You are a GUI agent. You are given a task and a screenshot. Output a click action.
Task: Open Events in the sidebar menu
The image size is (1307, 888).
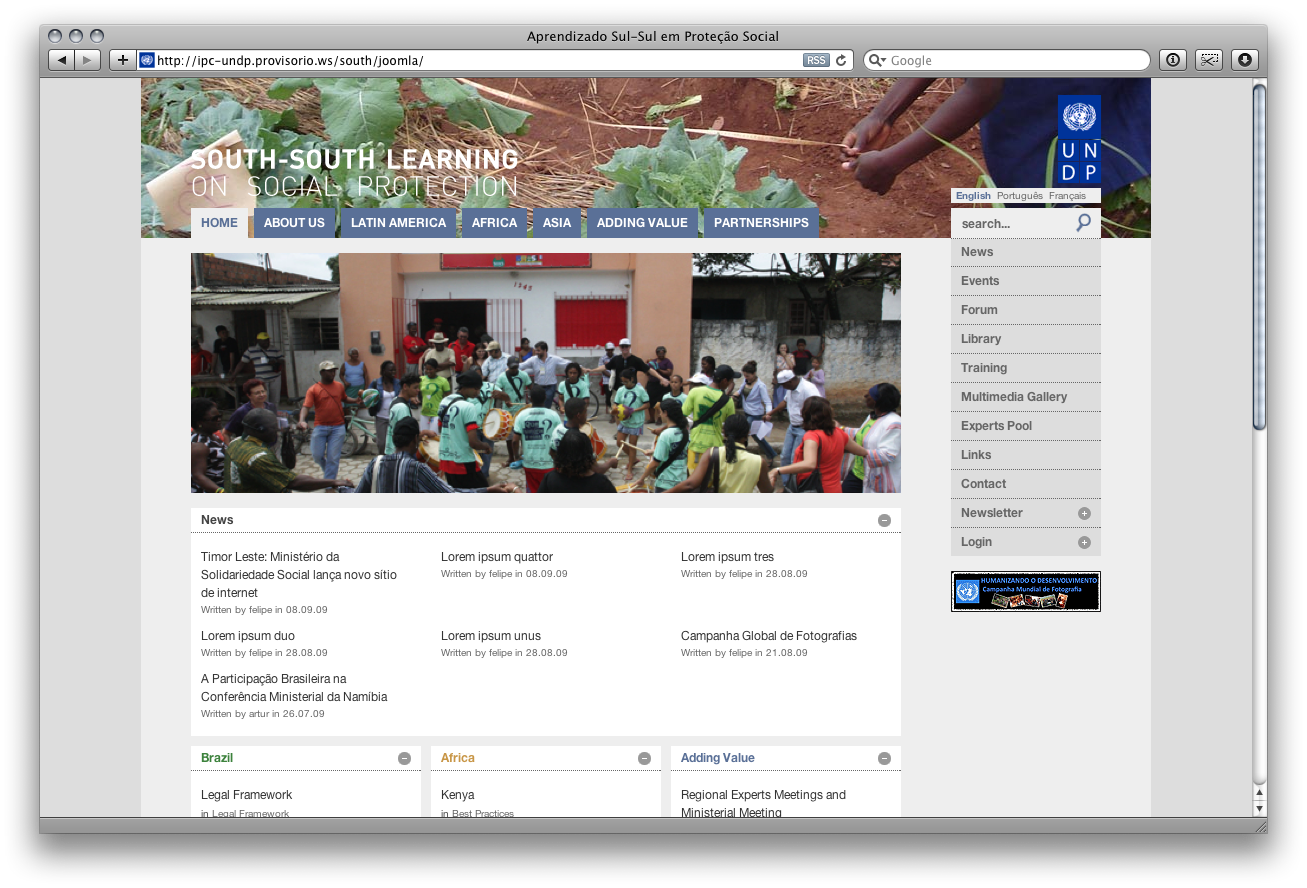1026,281
